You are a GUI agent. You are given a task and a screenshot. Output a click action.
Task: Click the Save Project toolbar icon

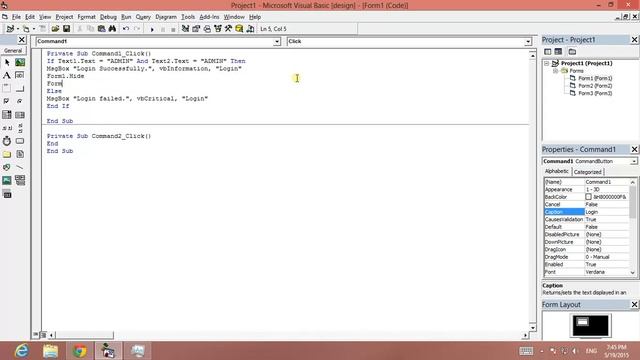(66, 29)
